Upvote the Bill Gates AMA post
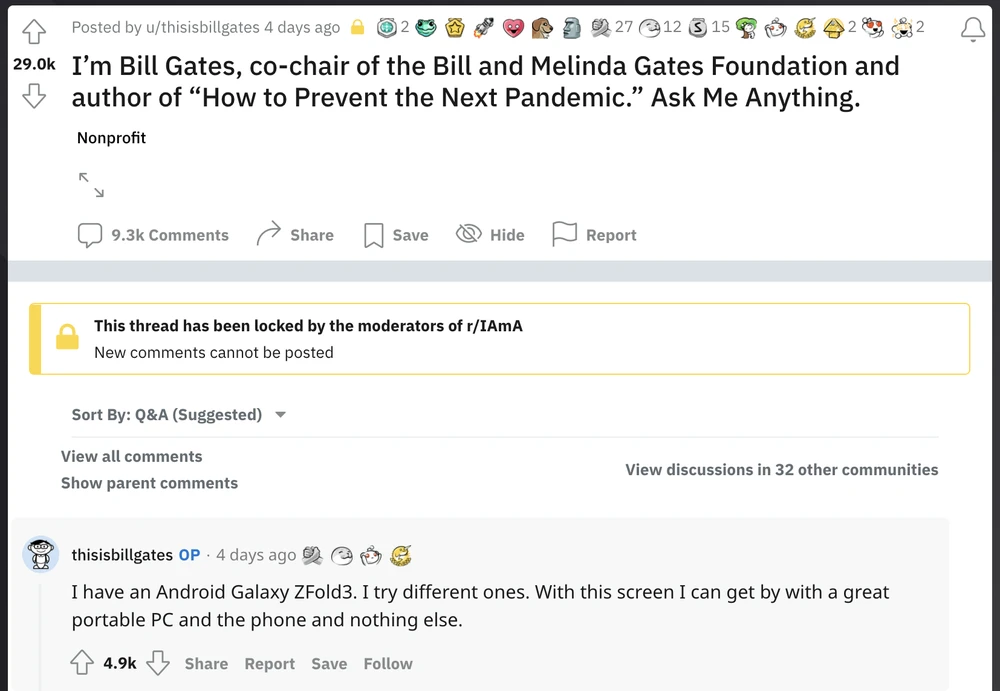1000x691 pixels. pyautogui.click(x=34, y=33)
